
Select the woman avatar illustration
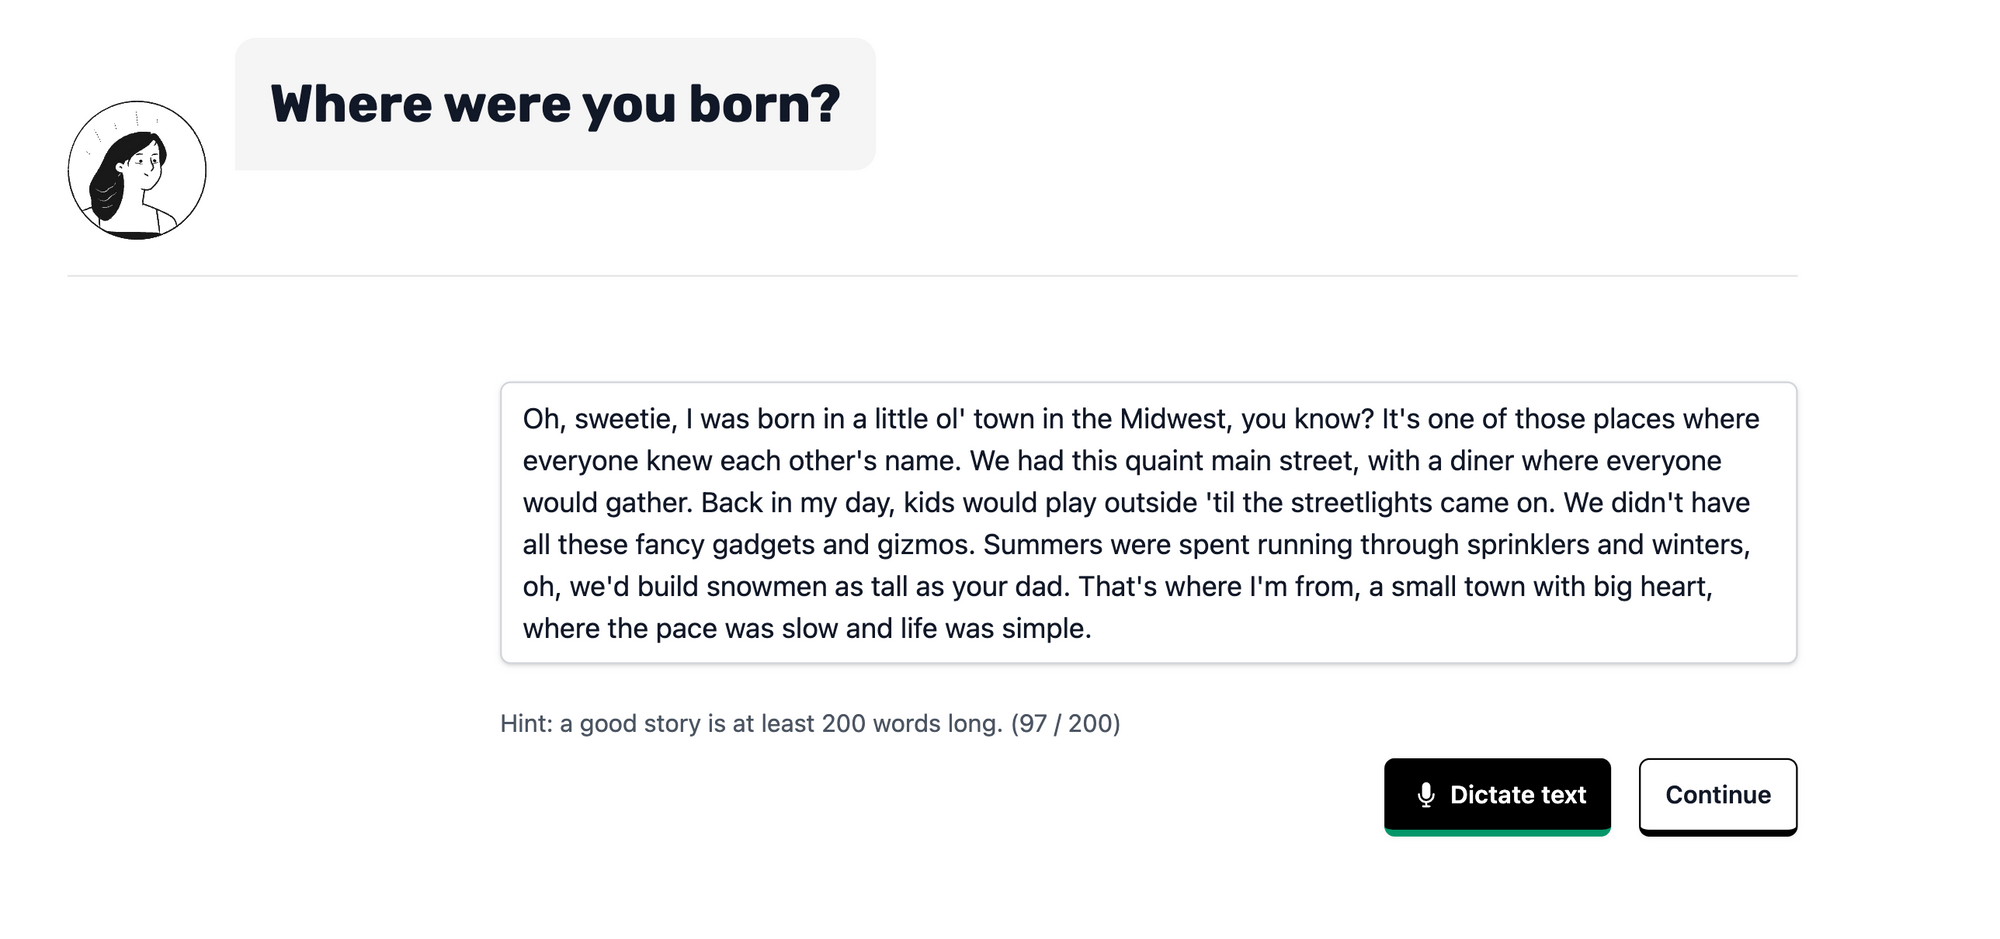(137, 170)
